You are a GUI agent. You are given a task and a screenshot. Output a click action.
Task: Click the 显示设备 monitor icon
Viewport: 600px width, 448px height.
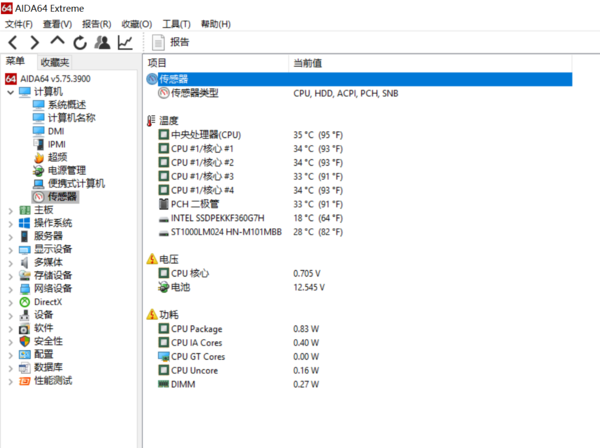pyautogui.click(x=24, y=250)
